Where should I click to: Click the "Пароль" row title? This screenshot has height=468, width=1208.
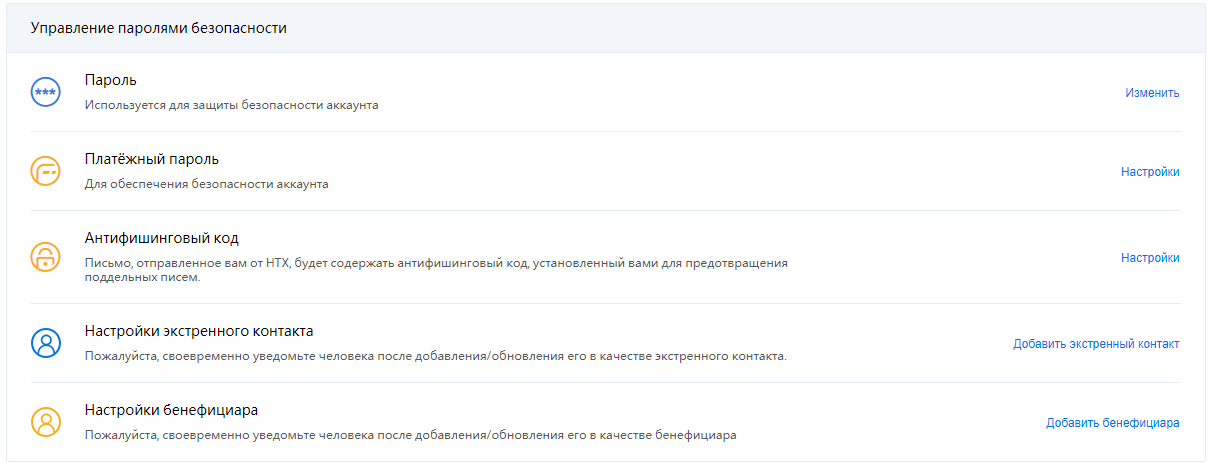[110, 80]
